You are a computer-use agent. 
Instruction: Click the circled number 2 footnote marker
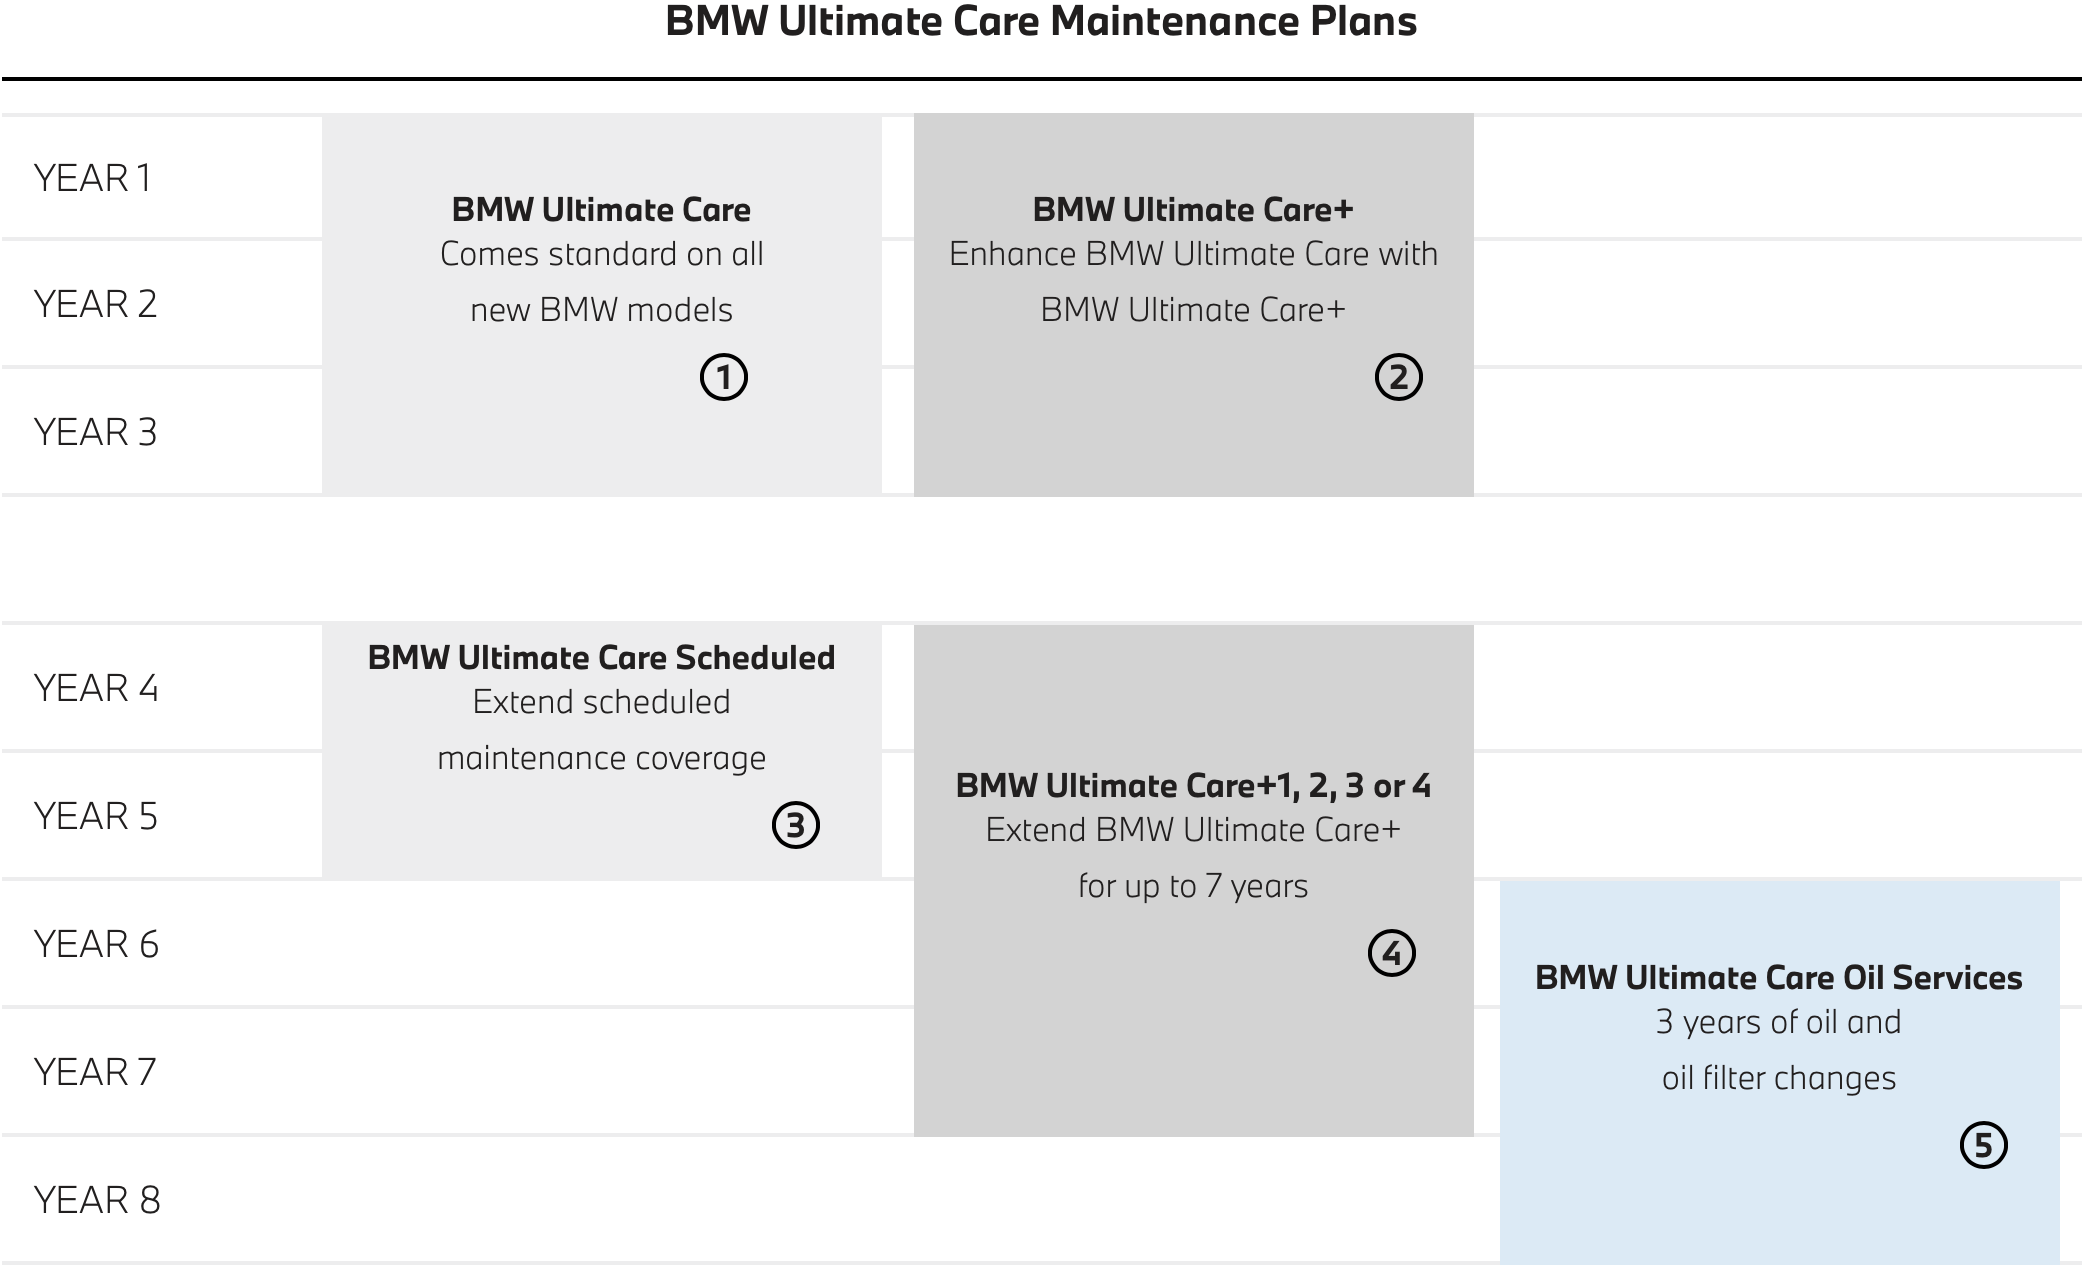1398,377
